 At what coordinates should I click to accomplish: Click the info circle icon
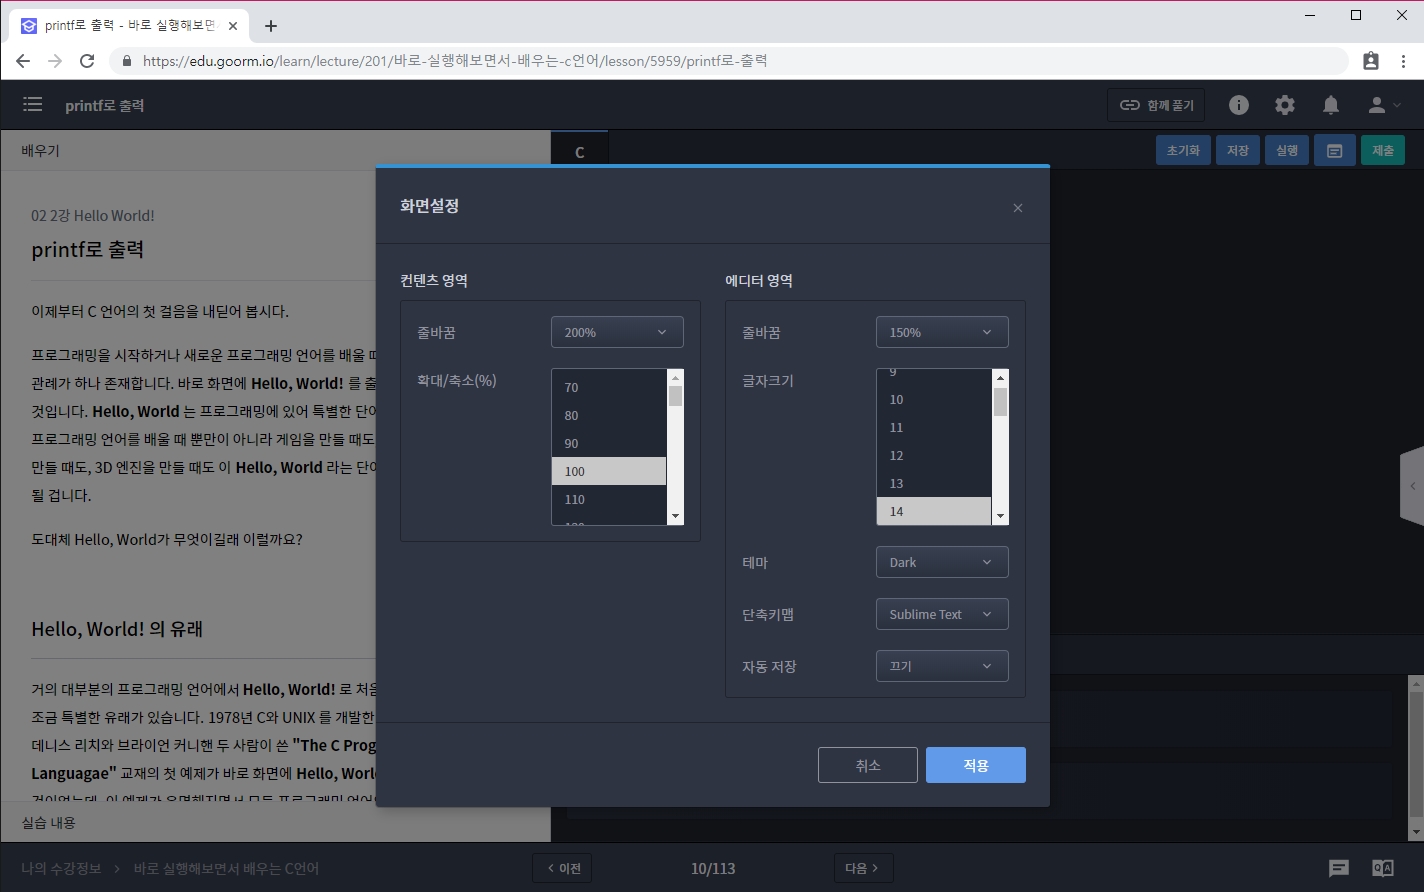pyautogui.click(x=1239, y=105)
